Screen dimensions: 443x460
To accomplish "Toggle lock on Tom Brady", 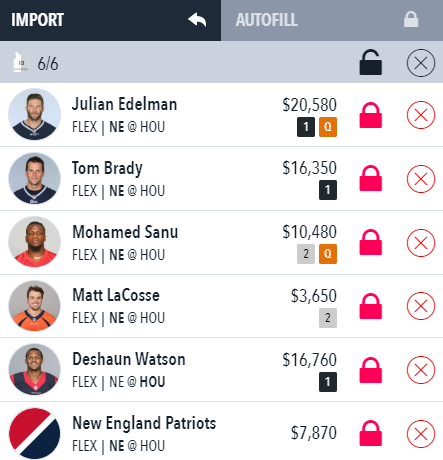I will point(370,178).
